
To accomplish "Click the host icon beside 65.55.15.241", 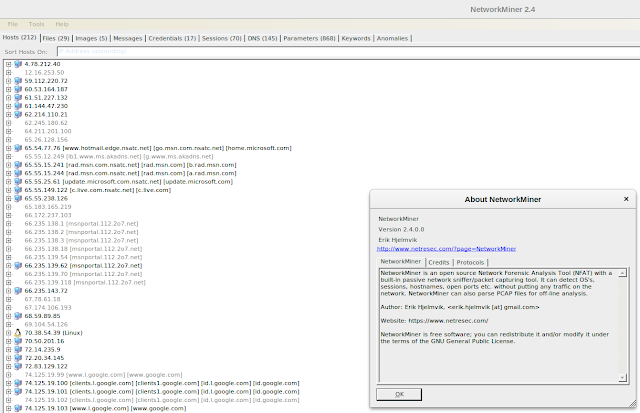I will 18,165.
